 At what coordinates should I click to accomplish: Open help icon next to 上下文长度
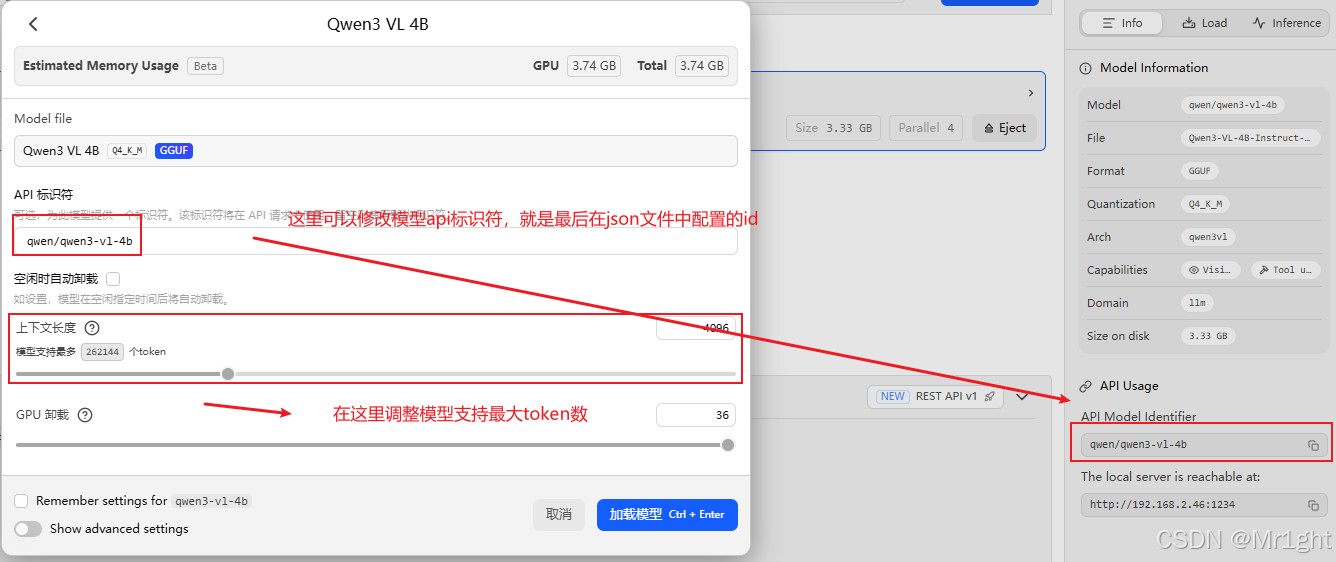92,328
